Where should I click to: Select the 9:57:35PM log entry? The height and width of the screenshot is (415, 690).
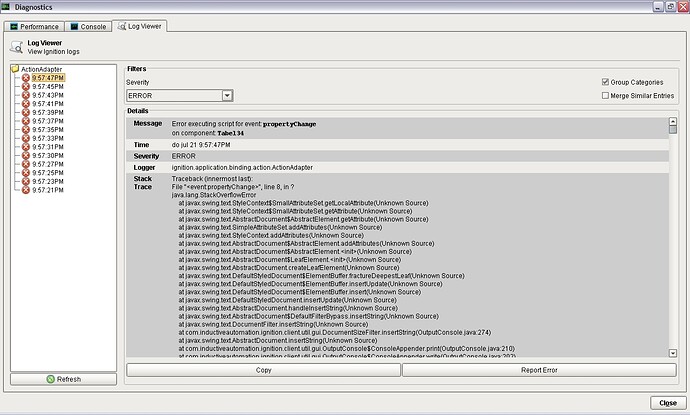tap(48, 130)
